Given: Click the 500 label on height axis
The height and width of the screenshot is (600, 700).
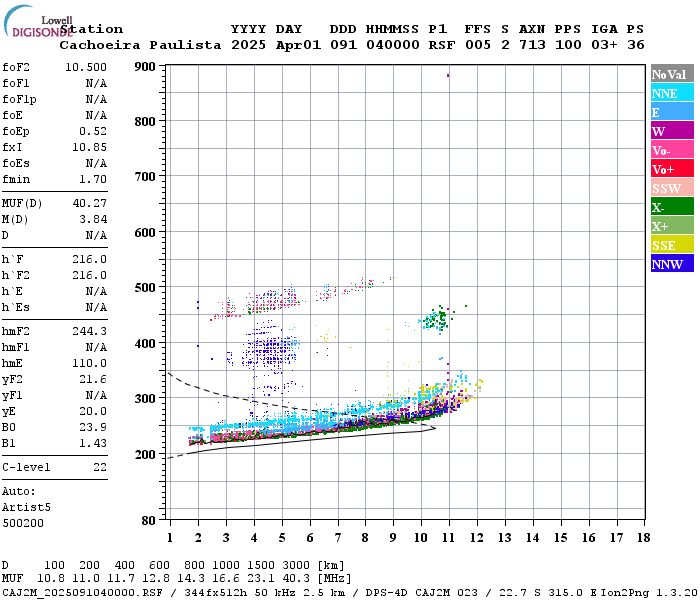Looking at the screenshot, I should pos(145,288).
